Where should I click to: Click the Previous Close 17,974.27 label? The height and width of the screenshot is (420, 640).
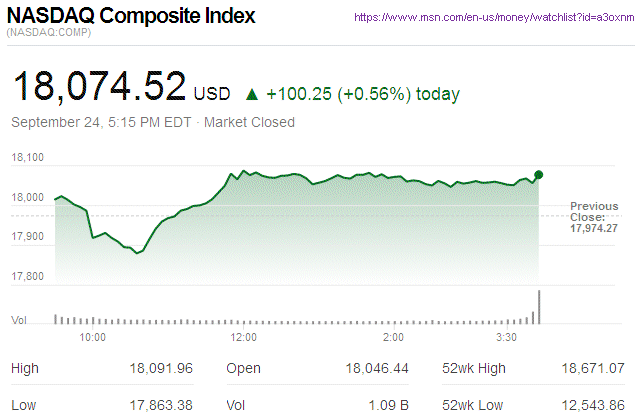[594, 217]
